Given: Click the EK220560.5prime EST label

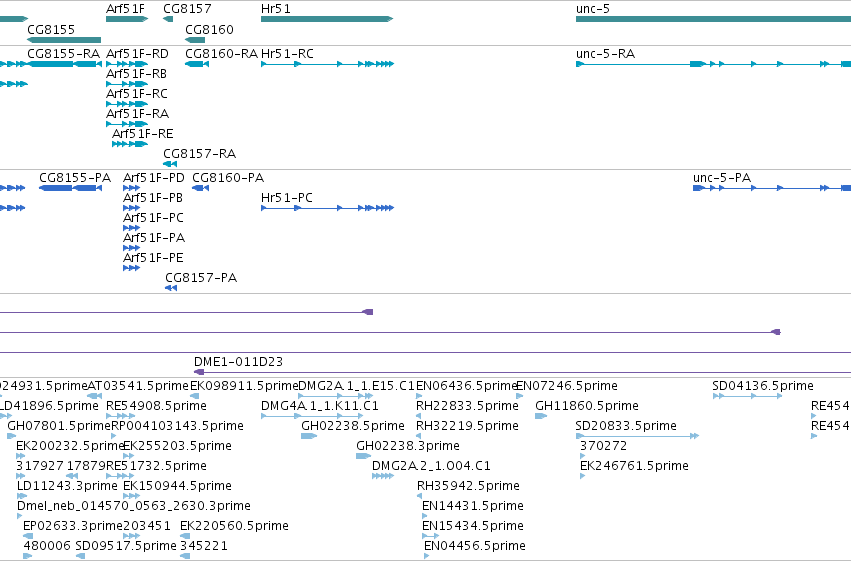Looking at the screenshot, I should pos(234,526).
